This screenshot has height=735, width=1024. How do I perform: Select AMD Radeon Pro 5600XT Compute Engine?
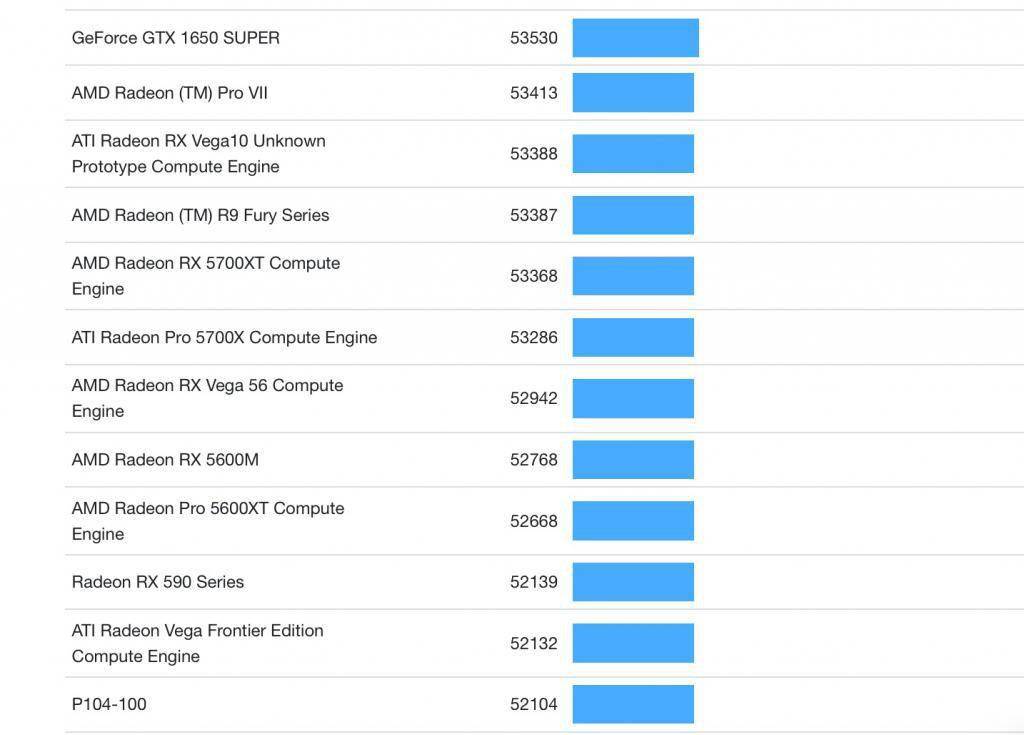[208, 521]
